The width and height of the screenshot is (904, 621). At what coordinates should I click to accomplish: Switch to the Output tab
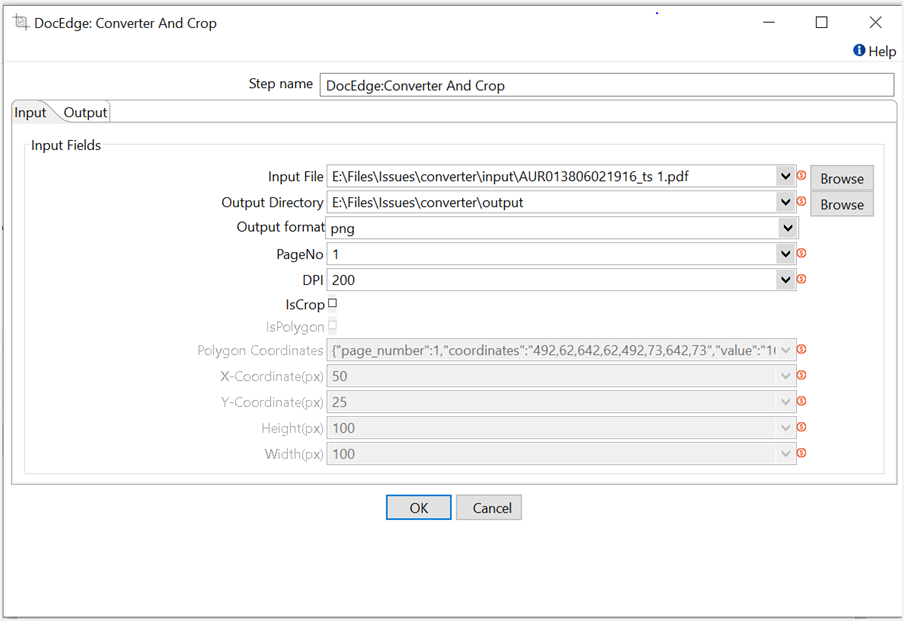[x=85, y=112]
